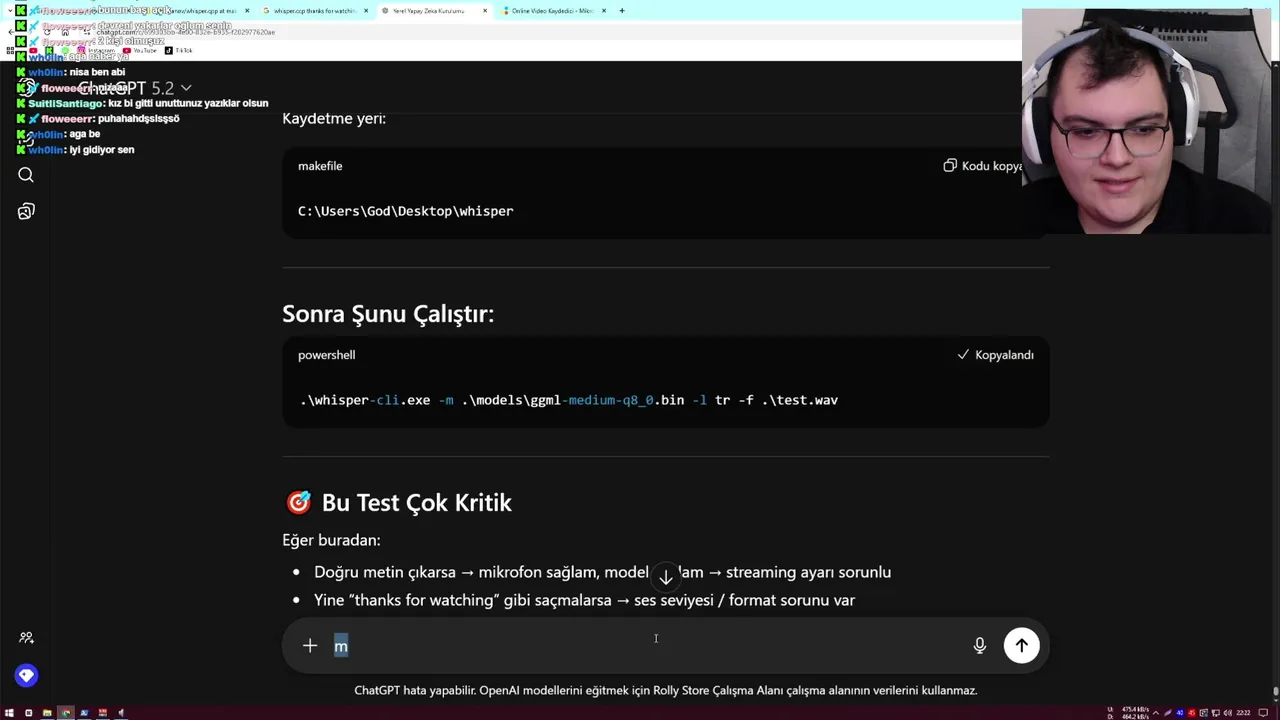Click the puhahahdşsişşsö chat message
The image size is (1280, 720).
98,119
